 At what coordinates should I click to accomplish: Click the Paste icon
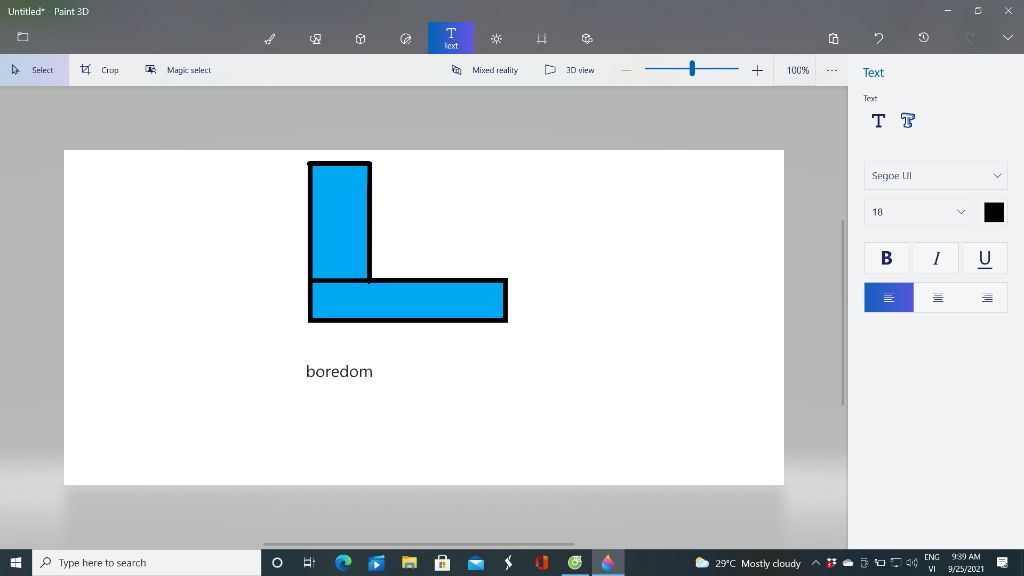click(833, 38)
